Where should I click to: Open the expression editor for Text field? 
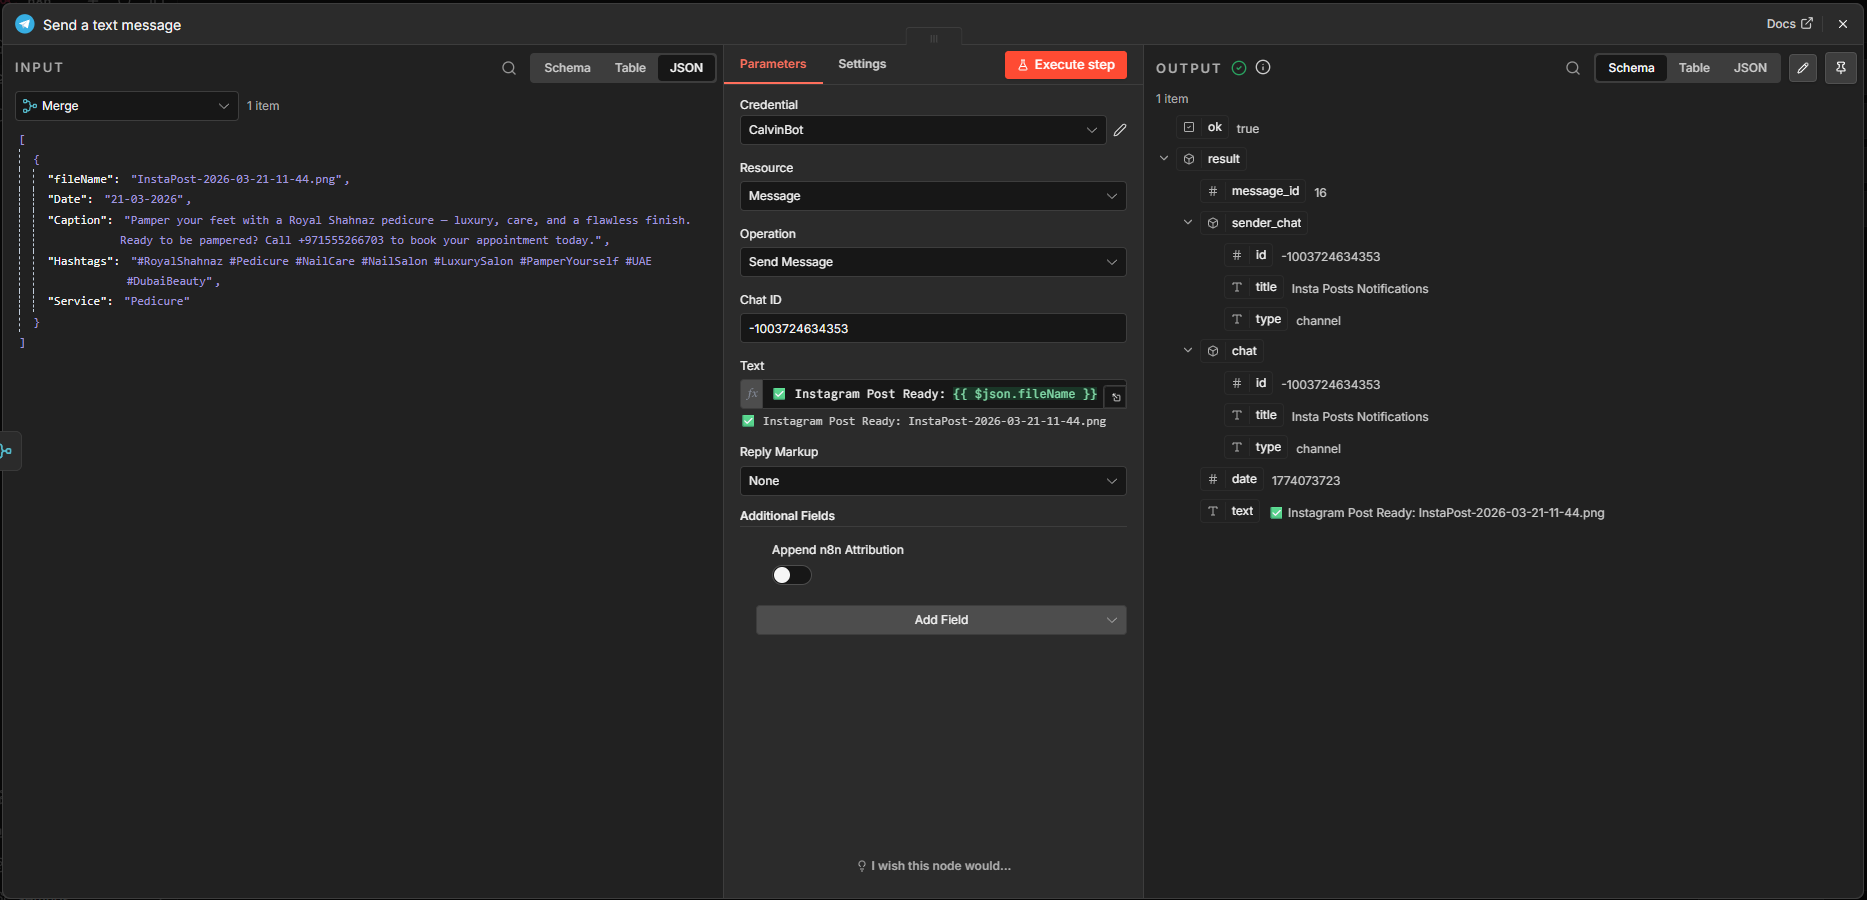[x=1116, y=397]
